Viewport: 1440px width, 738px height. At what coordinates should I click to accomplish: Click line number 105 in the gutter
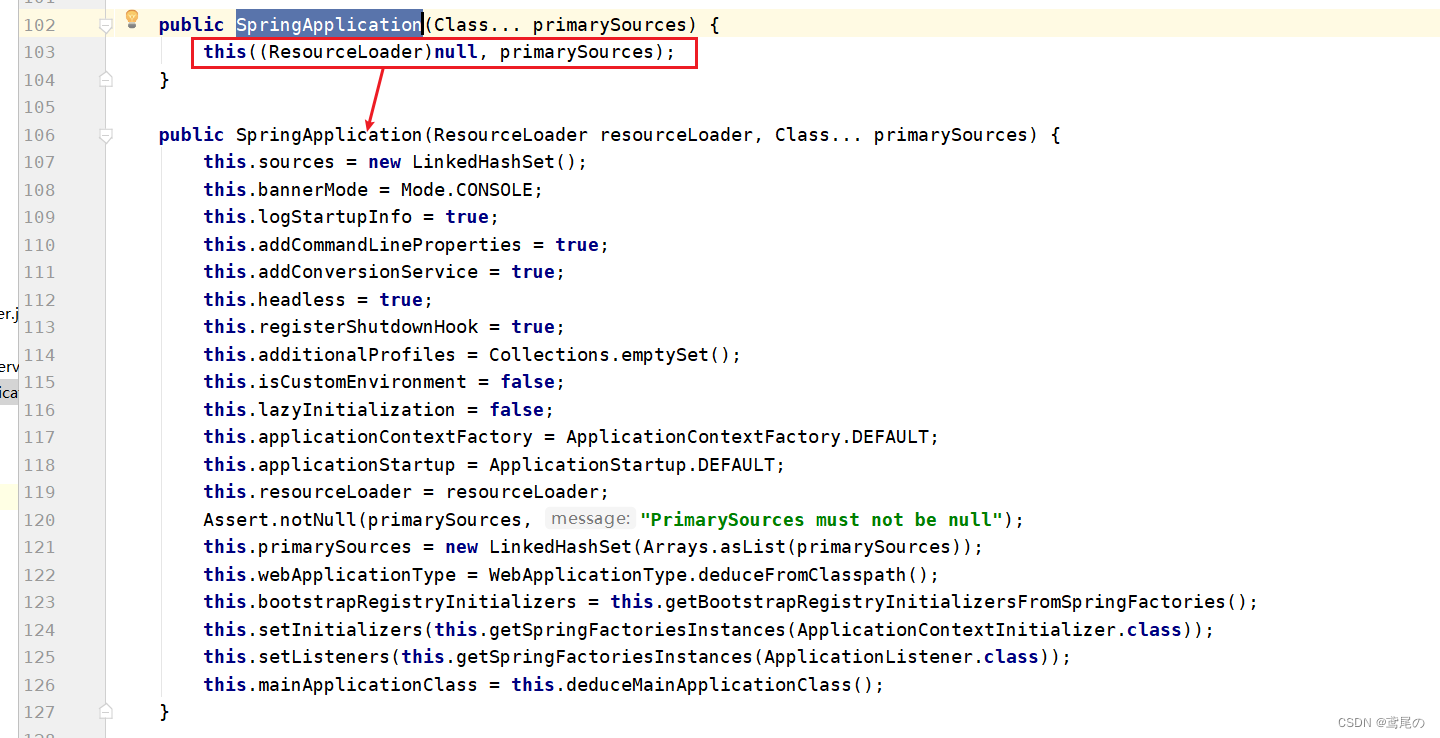click(x=39, y=107)
